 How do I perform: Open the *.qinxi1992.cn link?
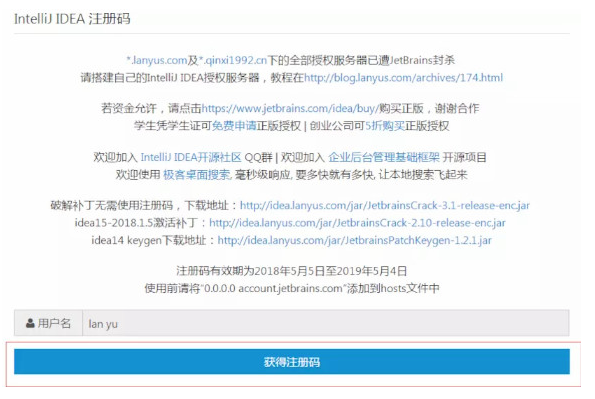click(x=233, y=60)
